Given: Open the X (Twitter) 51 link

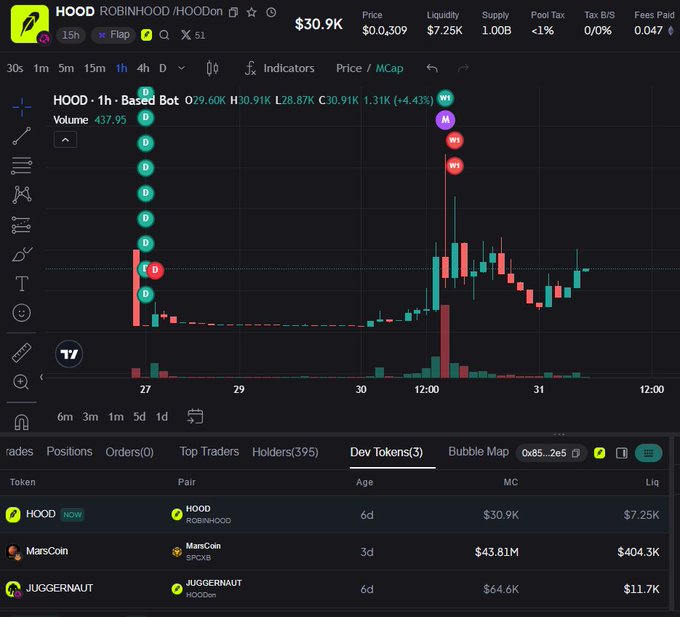Looking at the screenshot, I should pos(193,35).
